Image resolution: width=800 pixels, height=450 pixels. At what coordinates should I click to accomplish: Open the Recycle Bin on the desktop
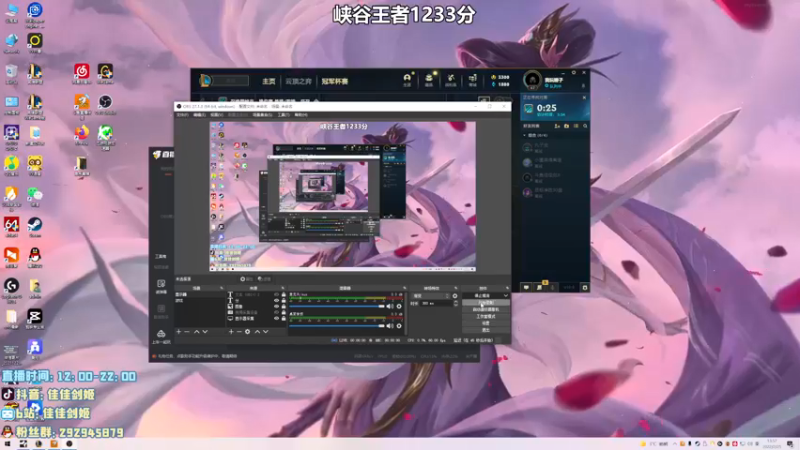click(11, 71)
